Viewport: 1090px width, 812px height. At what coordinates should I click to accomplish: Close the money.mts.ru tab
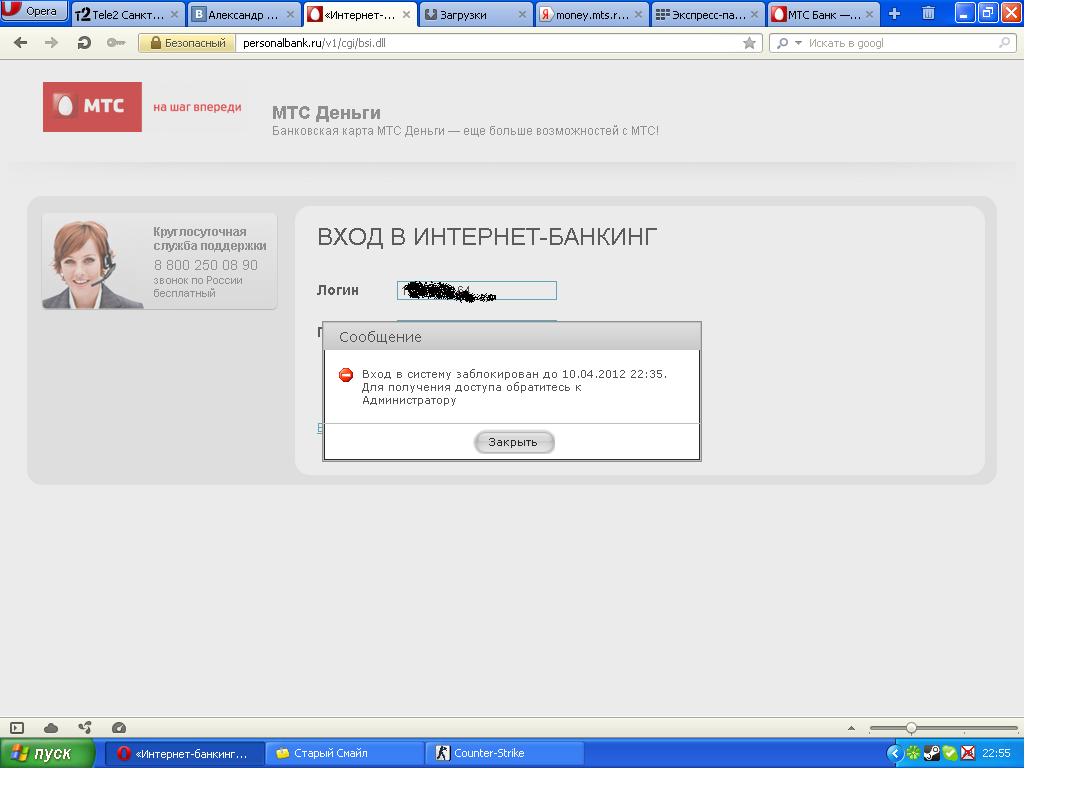pos(638,15)
